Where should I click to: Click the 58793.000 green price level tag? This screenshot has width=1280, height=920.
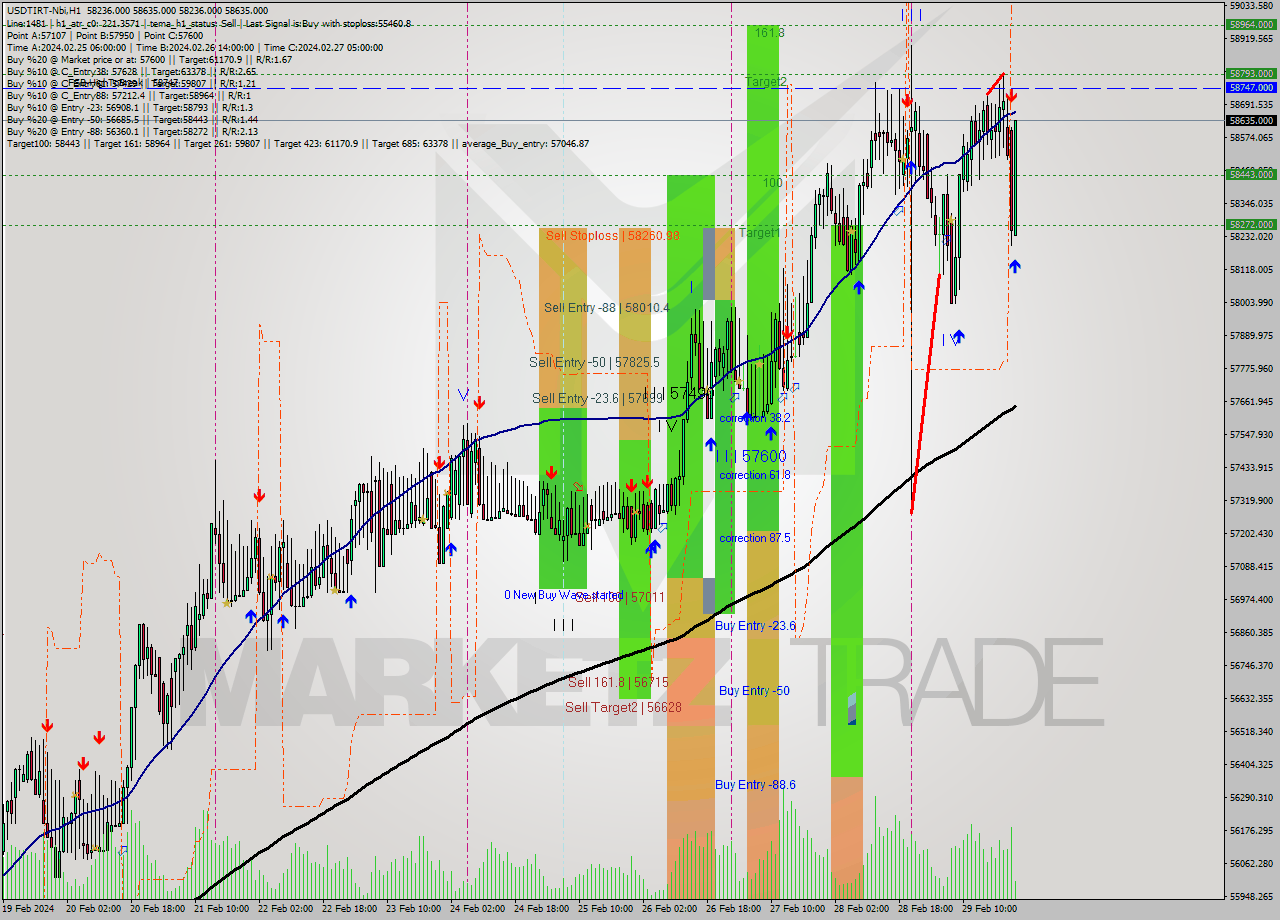point(1251,73)
